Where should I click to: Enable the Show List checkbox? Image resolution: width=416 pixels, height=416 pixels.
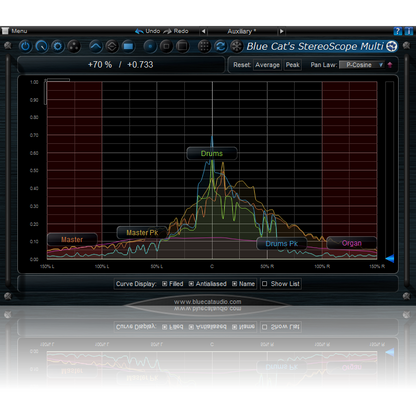click(265, 284)
